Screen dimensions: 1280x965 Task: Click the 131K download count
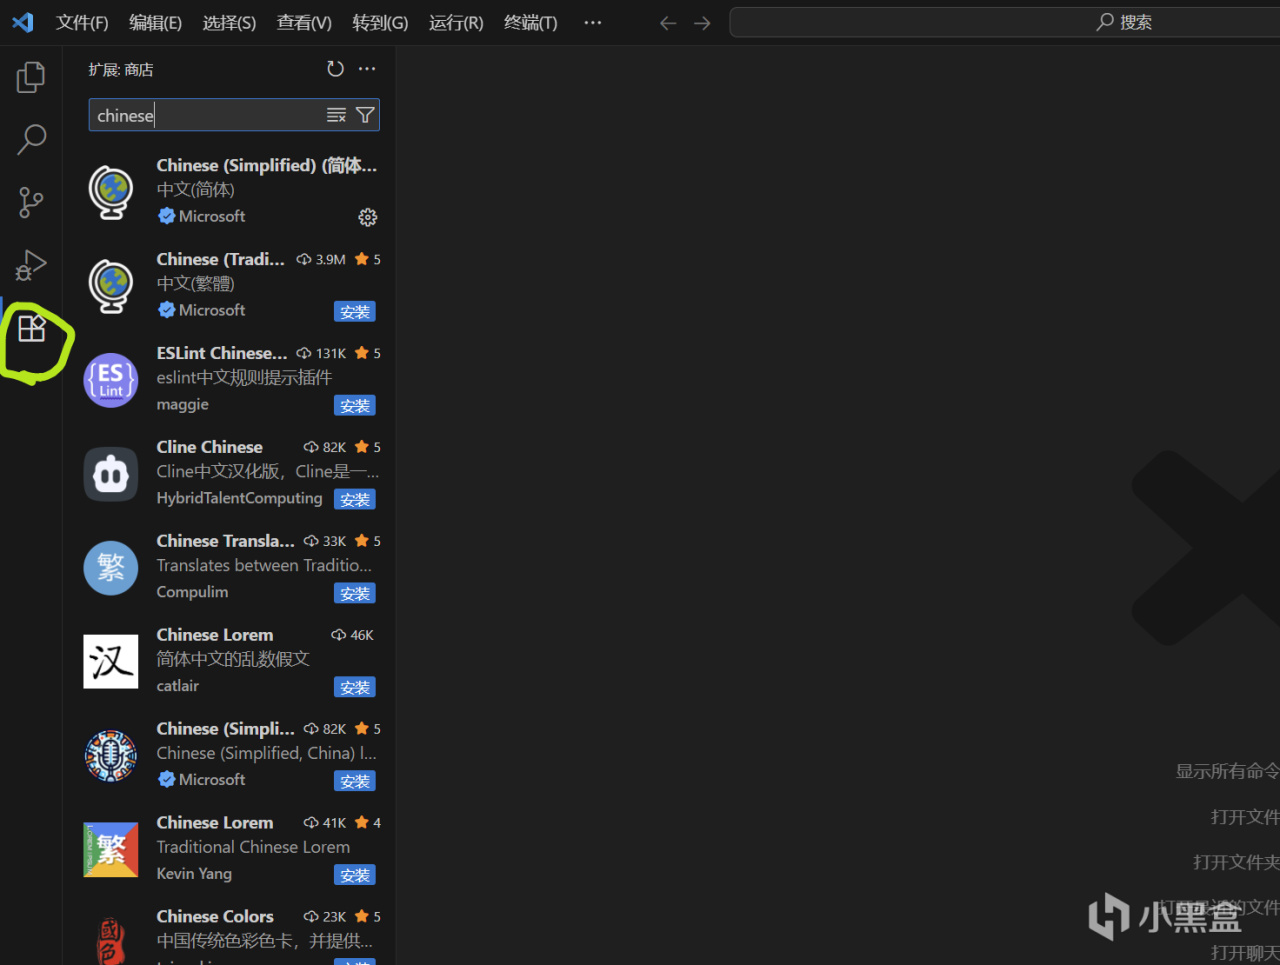pos(321,353)
